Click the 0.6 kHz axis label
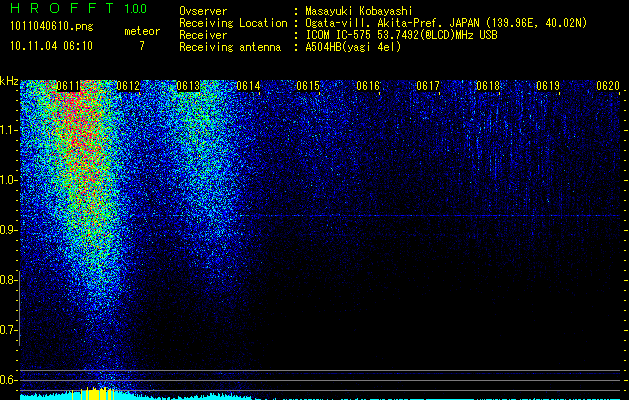 8,380
